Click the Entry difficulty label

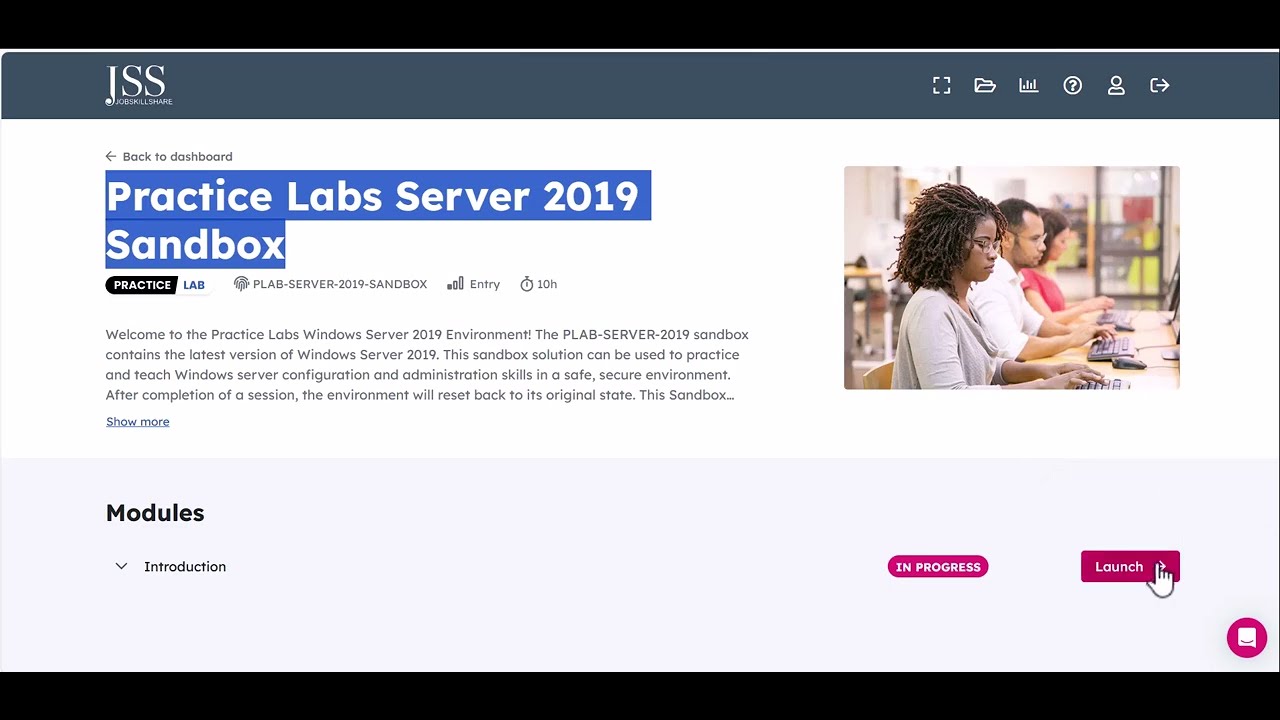click(485, 285)
